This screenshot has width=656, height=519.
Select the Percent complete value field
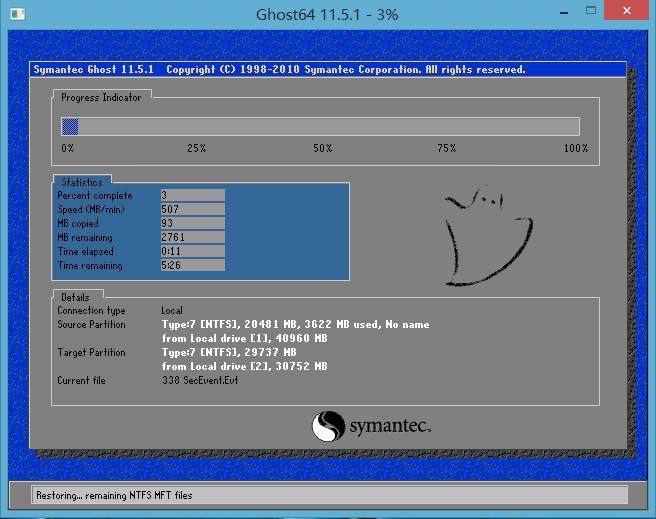[192, 196]
